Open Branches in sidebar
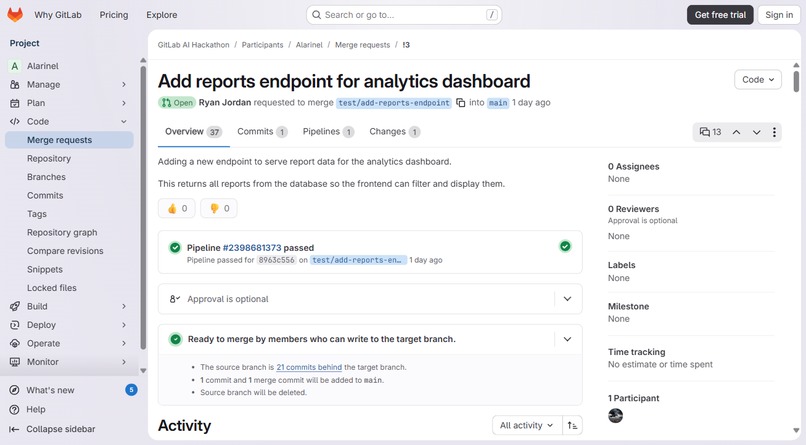806x445 pixels. [69, 177]
